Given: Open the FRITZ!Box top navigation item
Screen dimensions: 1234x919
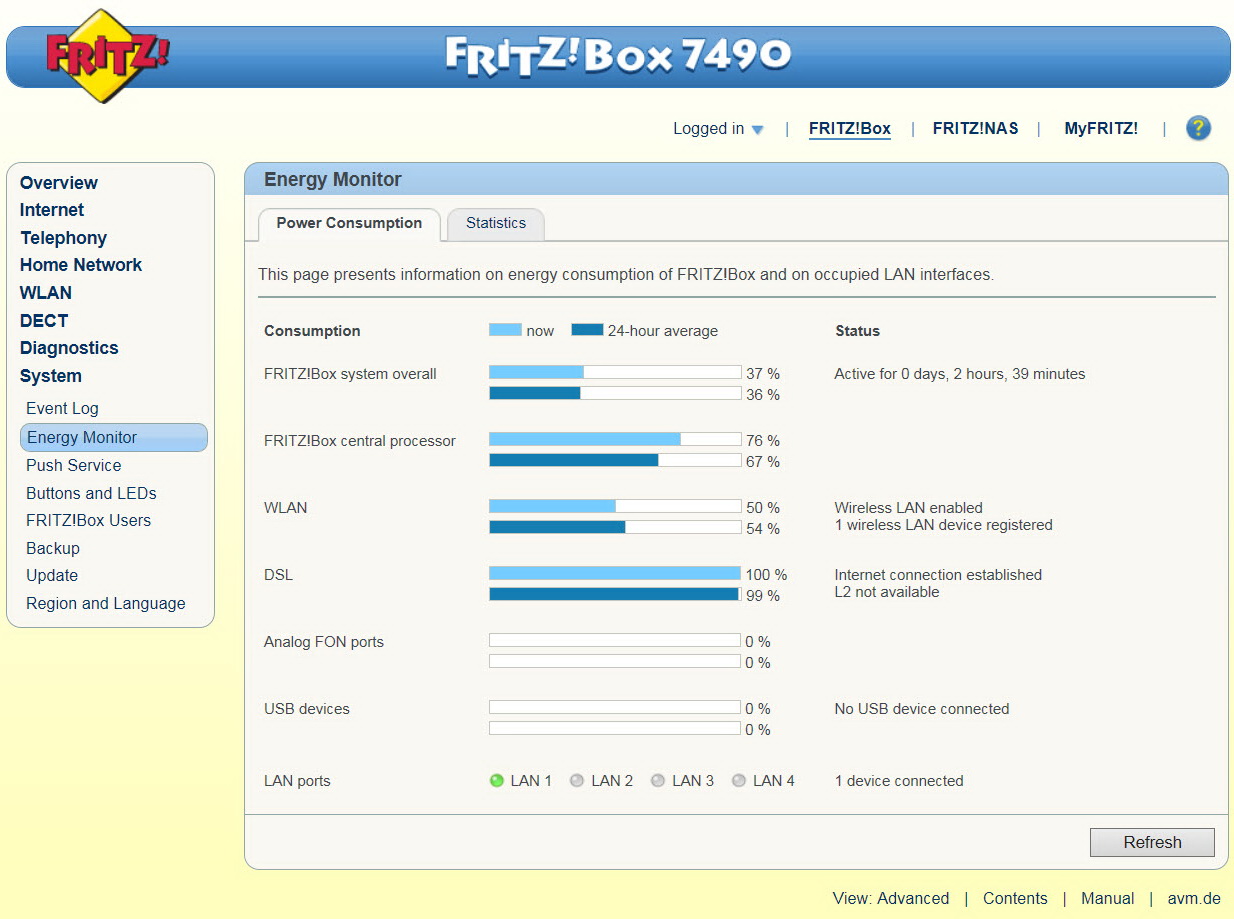Looking at the screenshot, I should pos(850,129).
